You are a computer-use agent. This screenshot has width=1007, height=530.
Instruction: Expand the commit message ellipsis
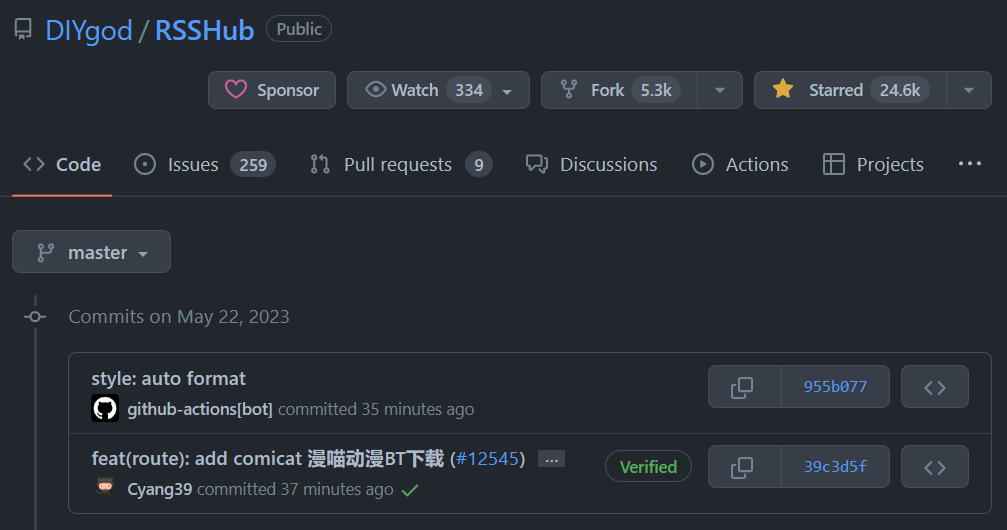pos(551,459)
